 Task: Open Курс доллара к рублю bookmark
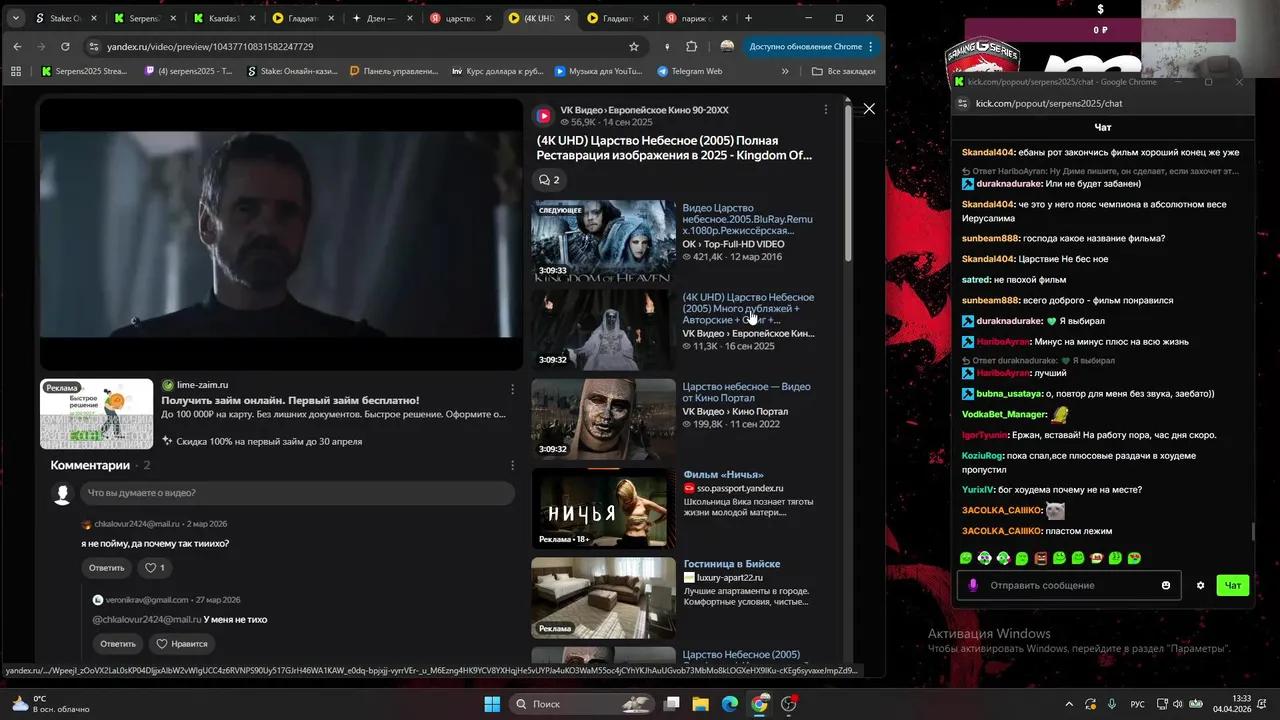pos(498,71)
